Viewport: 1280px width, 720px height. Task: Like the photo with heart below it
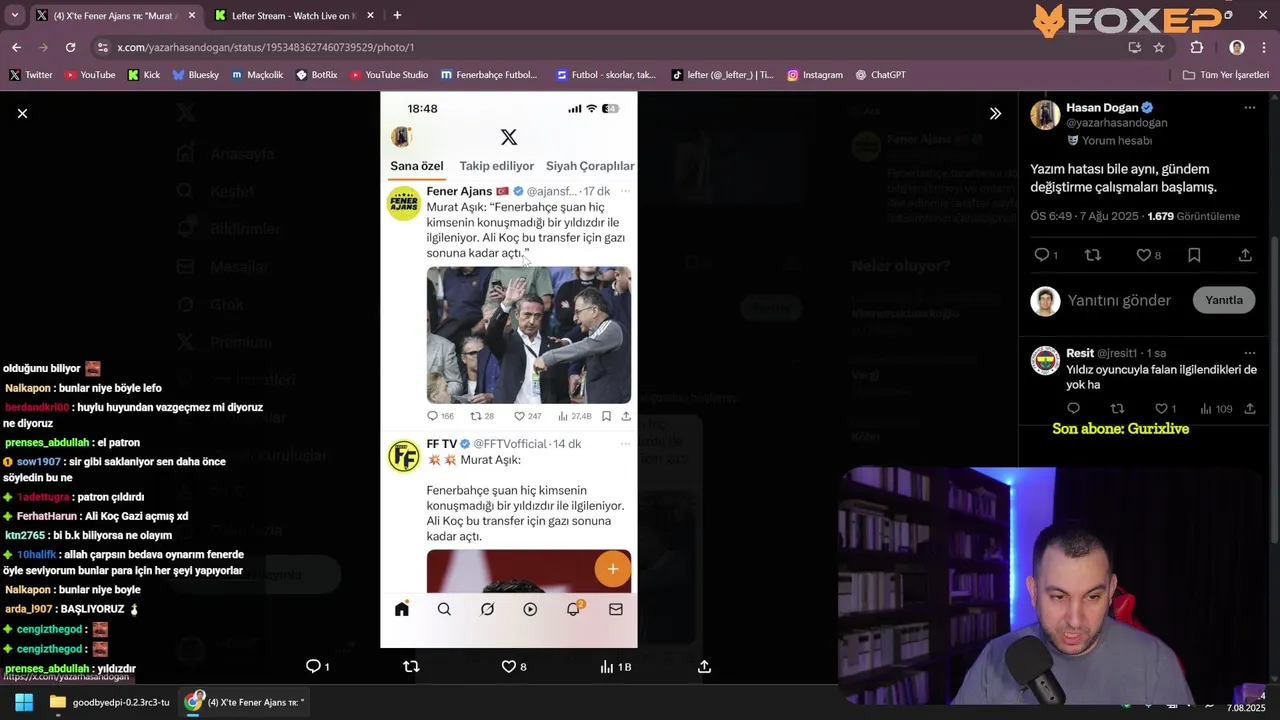point(508,666)
